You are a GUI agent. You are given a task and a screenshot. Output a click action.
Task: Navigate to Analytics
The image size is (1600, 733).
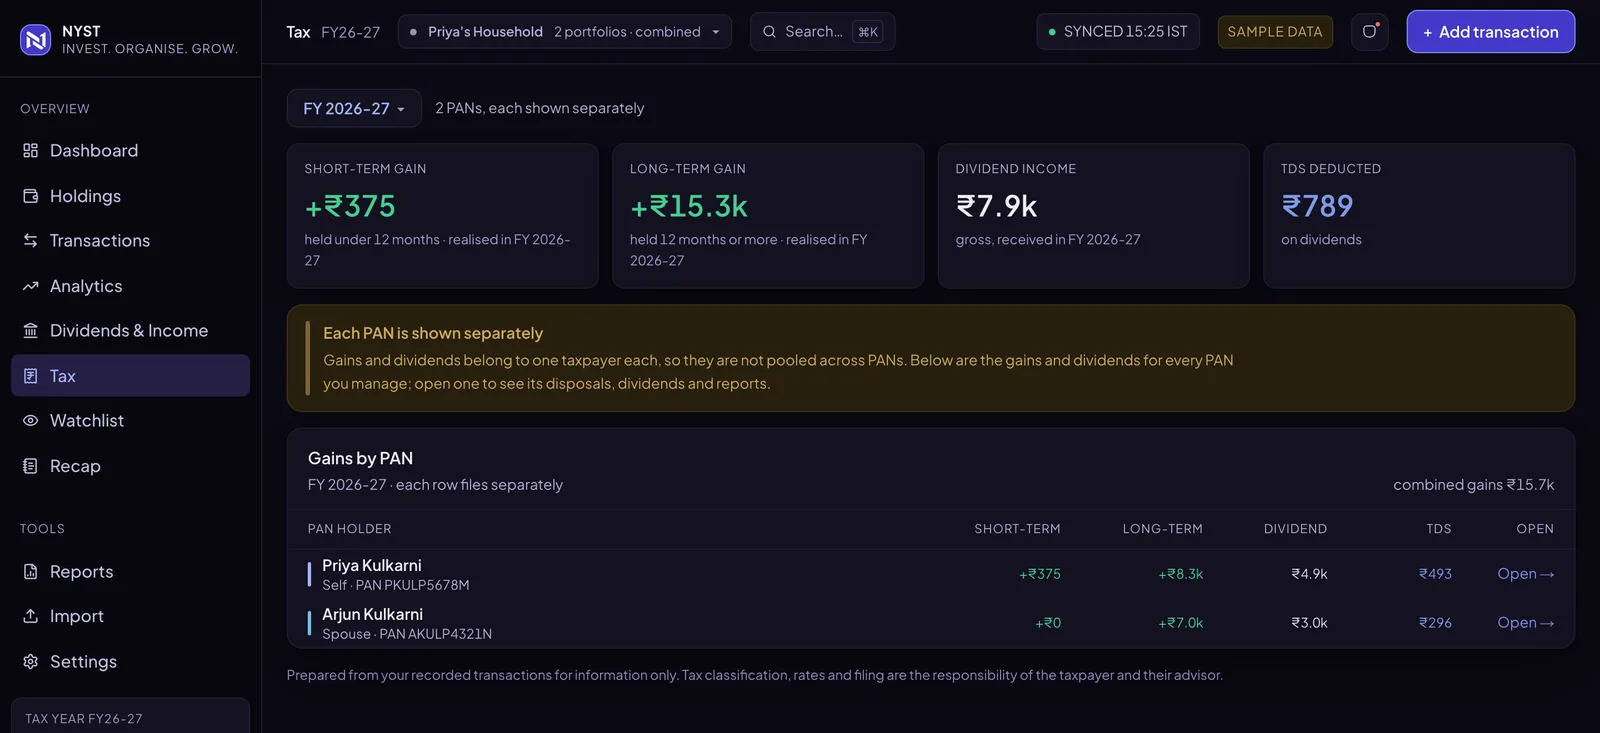(130, 286)
